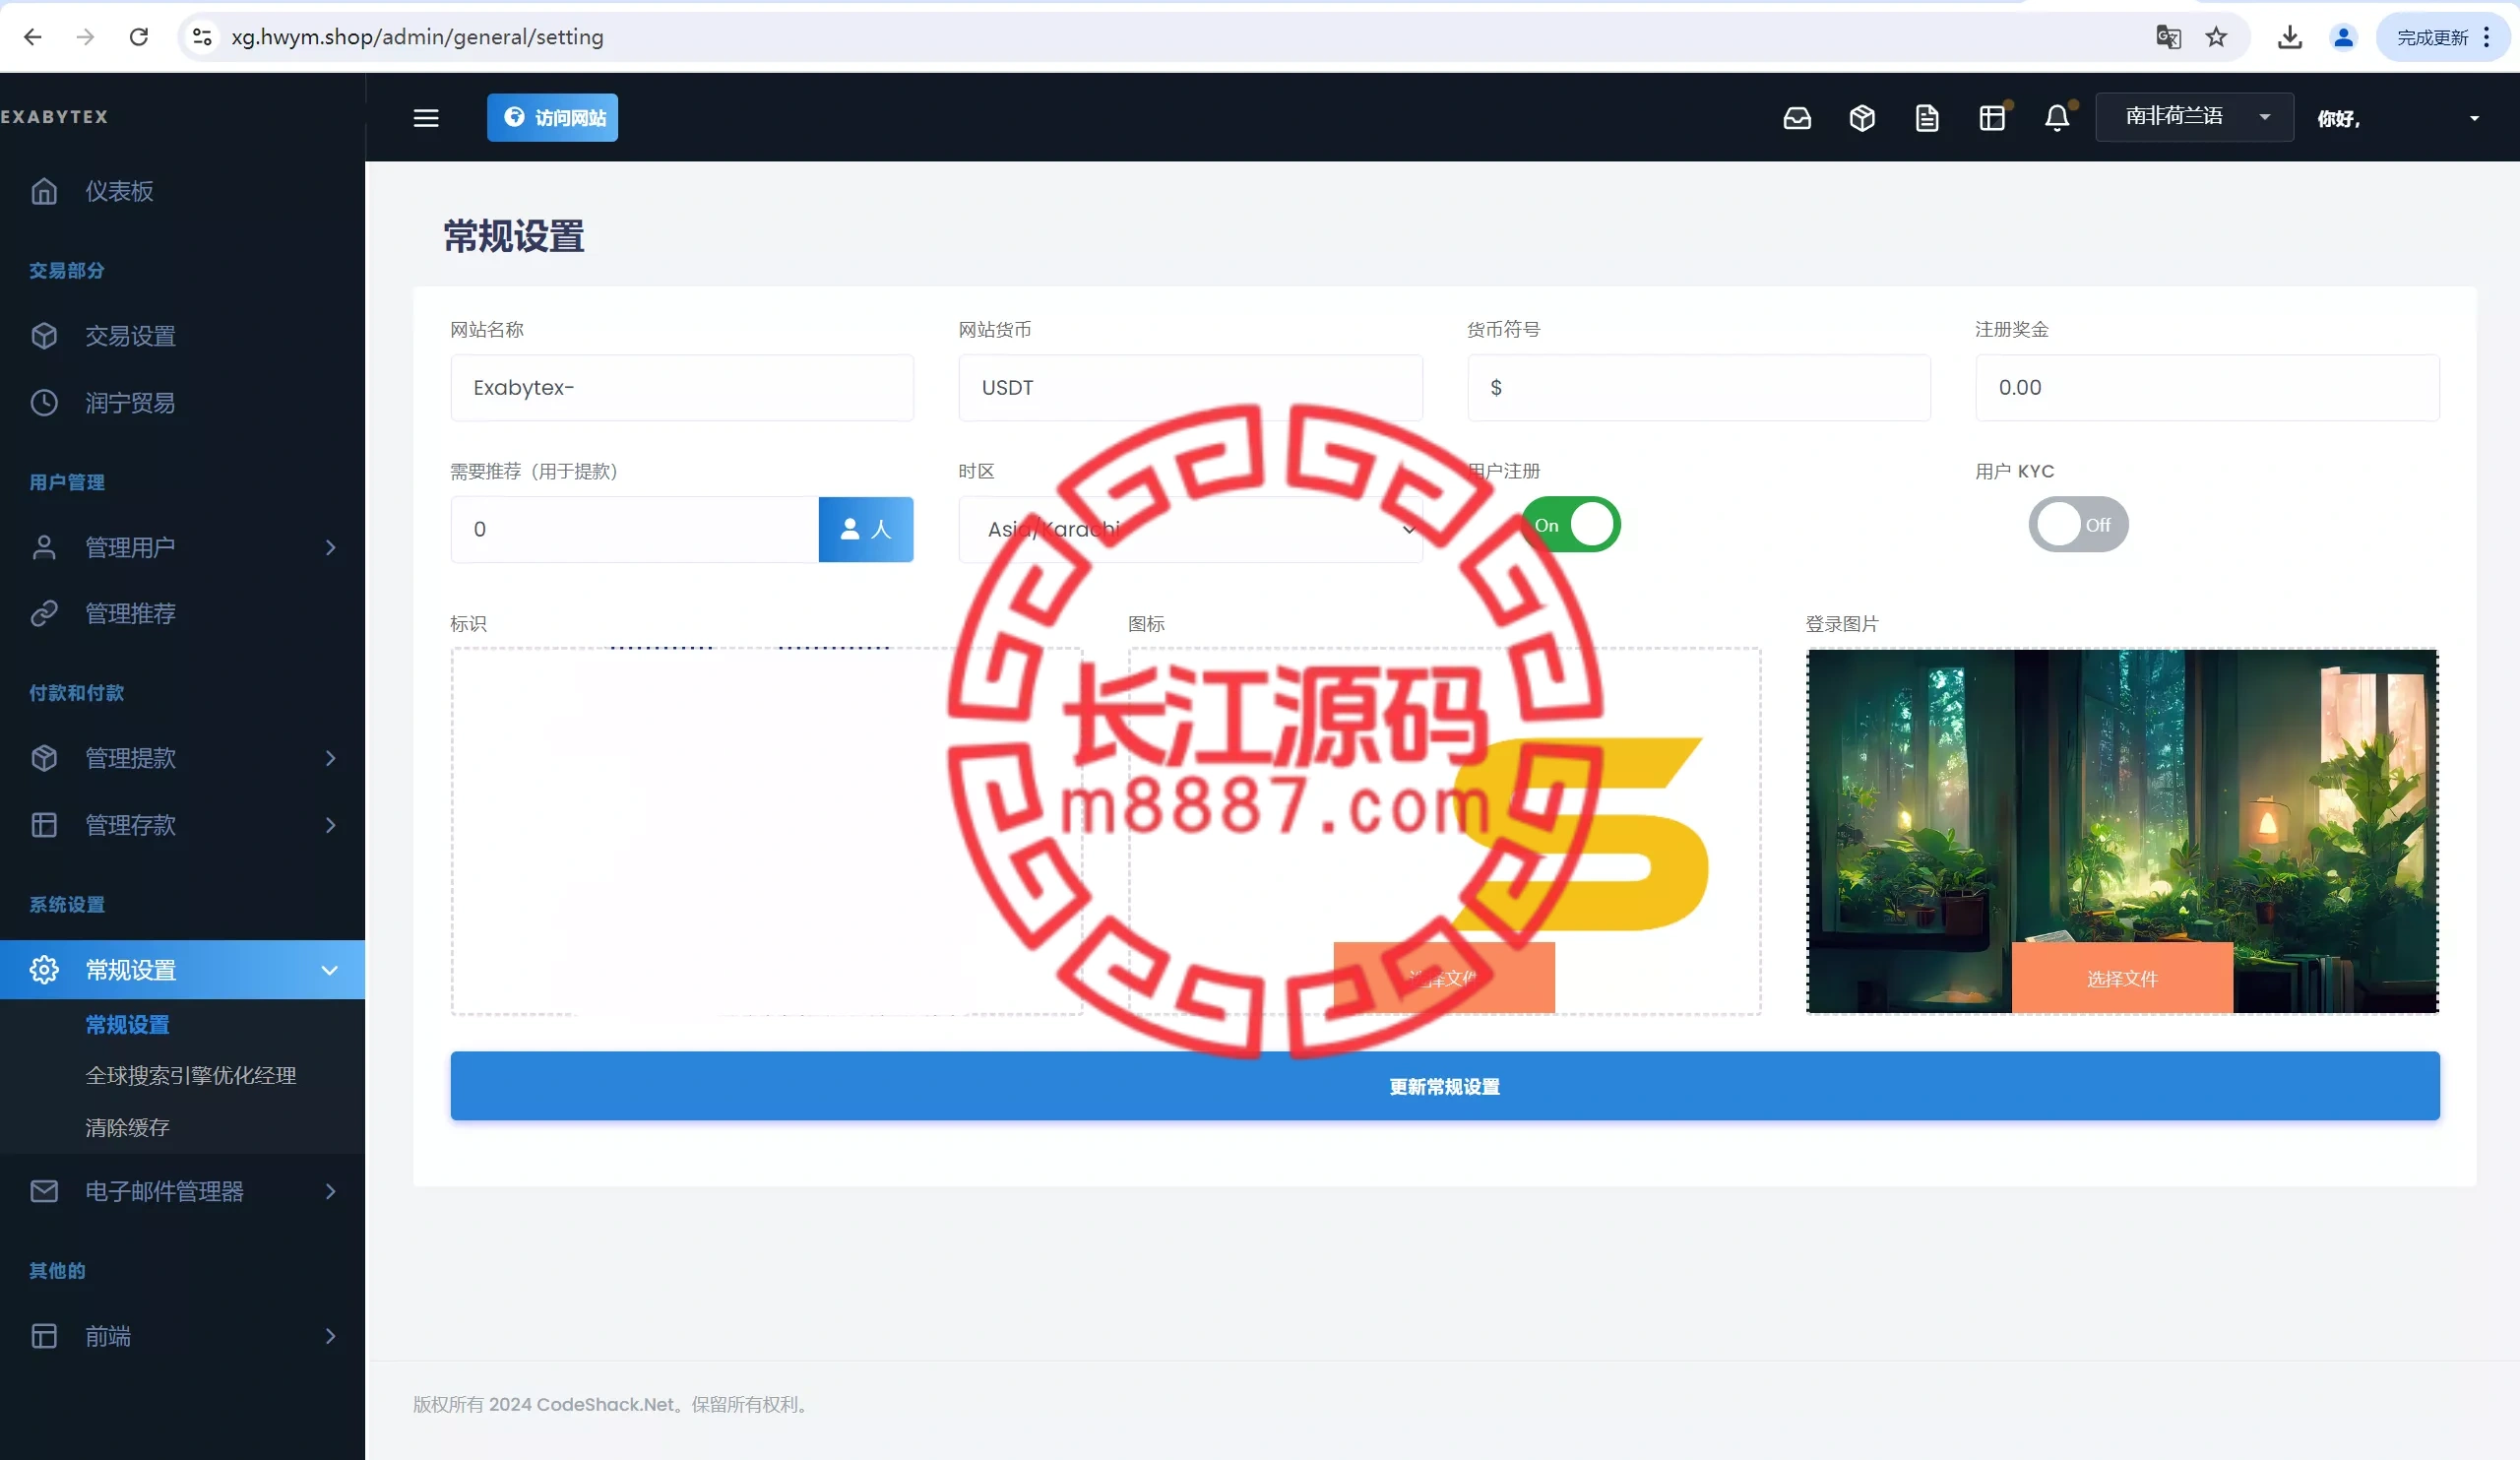Click the table icon beside 管理存款
This screenshot has width=2520, height=1460.
tap(44, 825)
